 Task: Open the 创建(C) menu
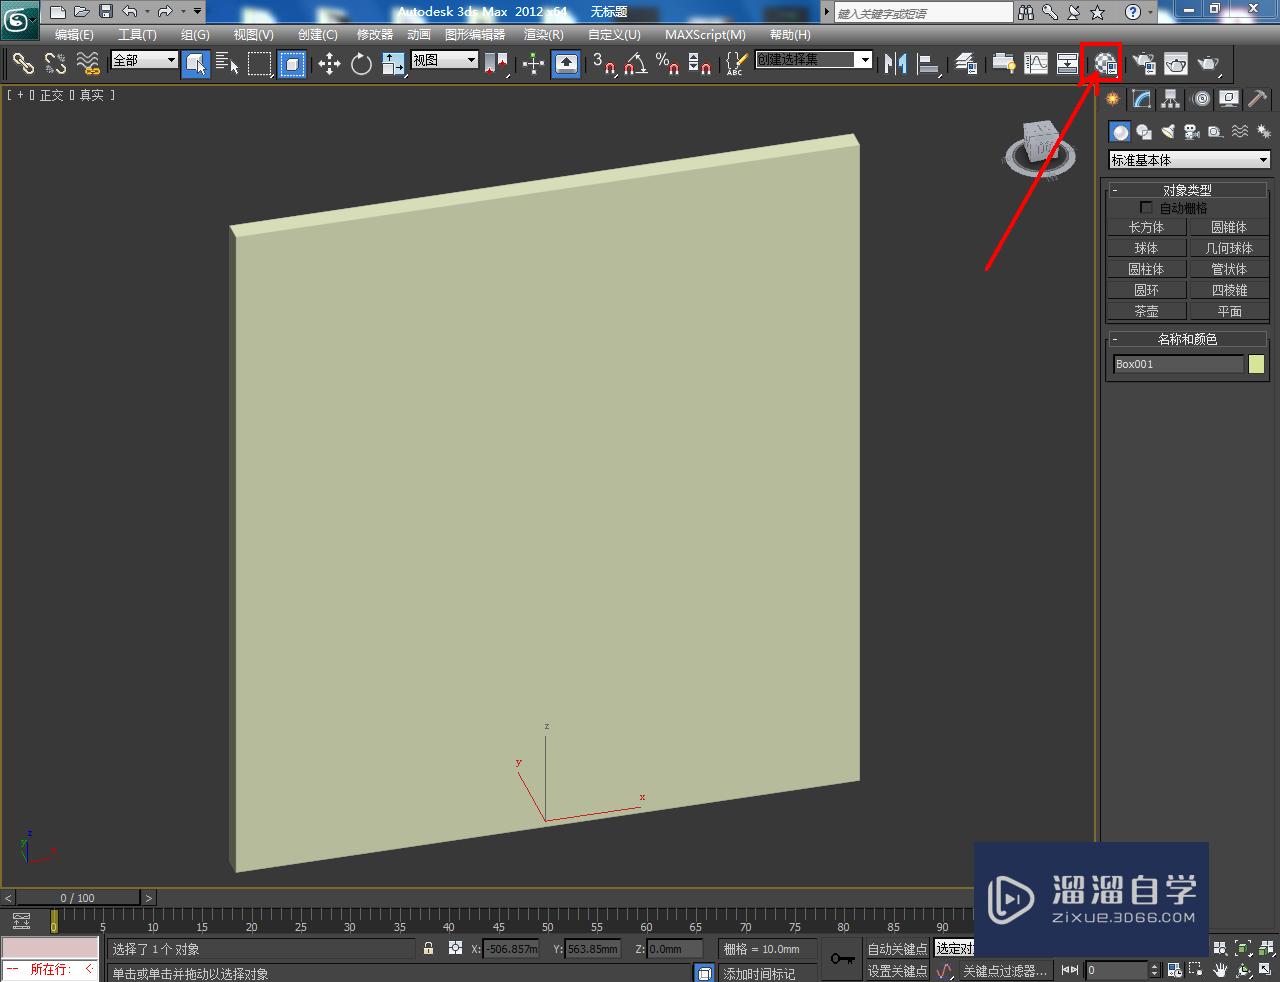pos(318,35)
